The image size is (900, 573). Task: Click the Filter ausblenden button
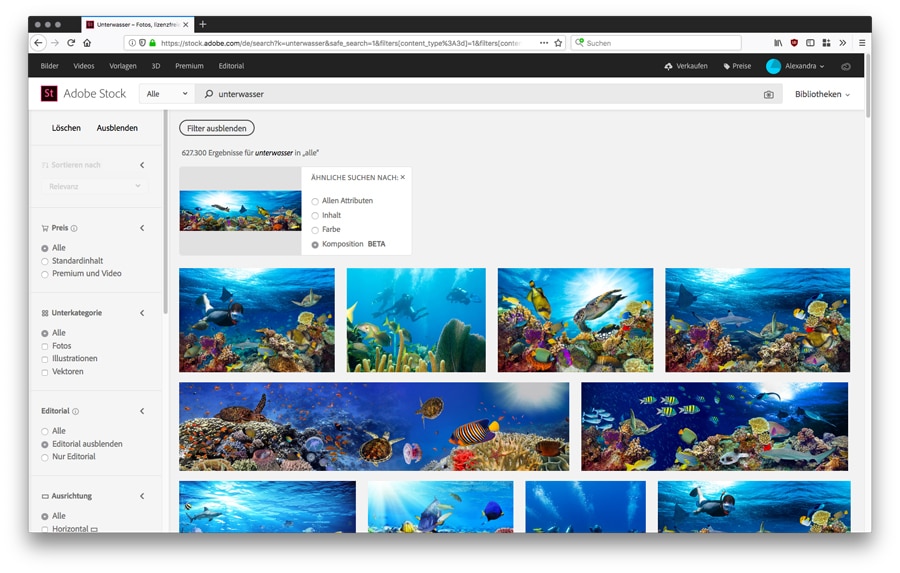217,128
